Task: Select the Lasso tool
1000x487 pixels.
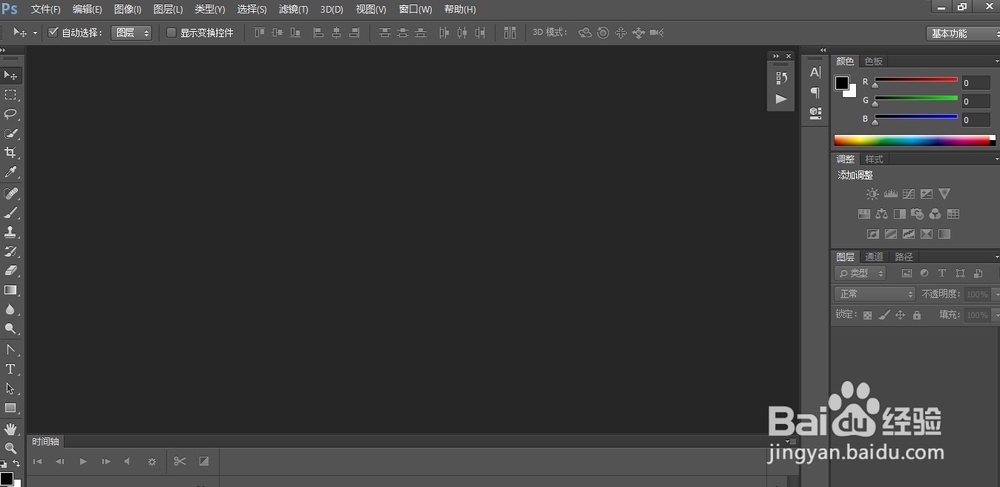Action: tap(10, 114)
